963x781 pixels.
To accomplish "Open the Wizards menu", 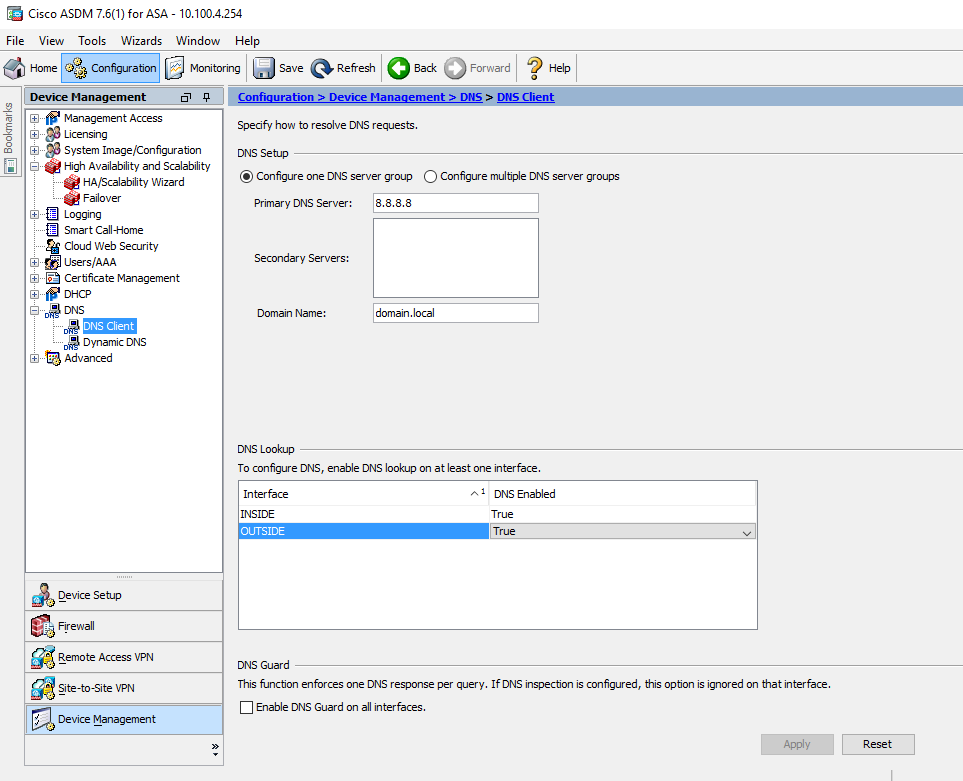I will click(x=141, y=41).
